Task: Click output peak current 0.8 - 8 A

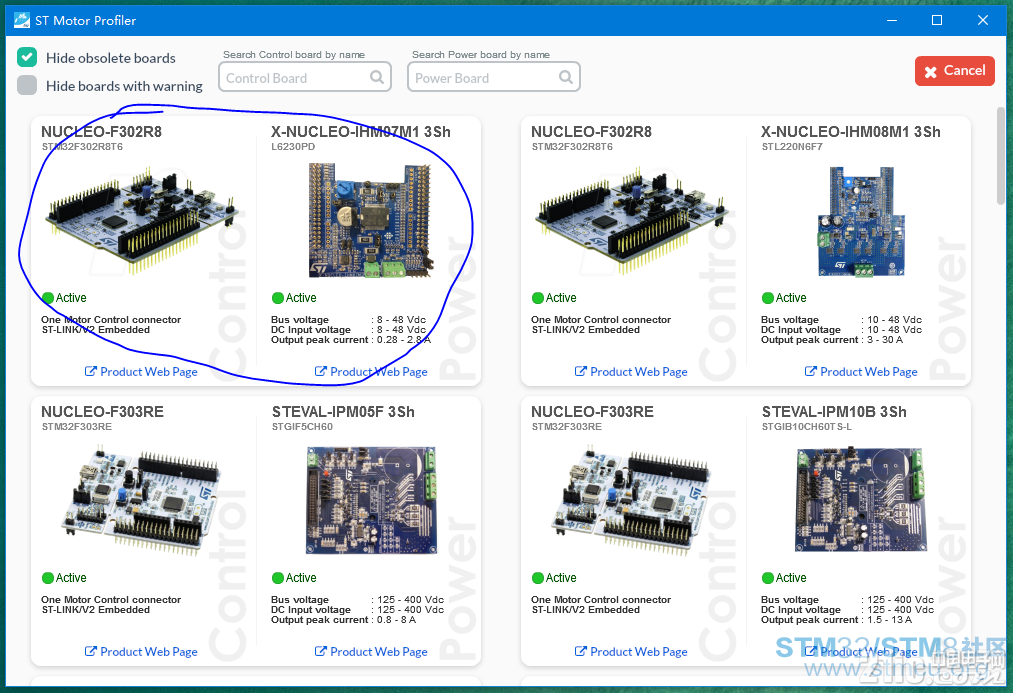Action: click(x=344, y=620)
